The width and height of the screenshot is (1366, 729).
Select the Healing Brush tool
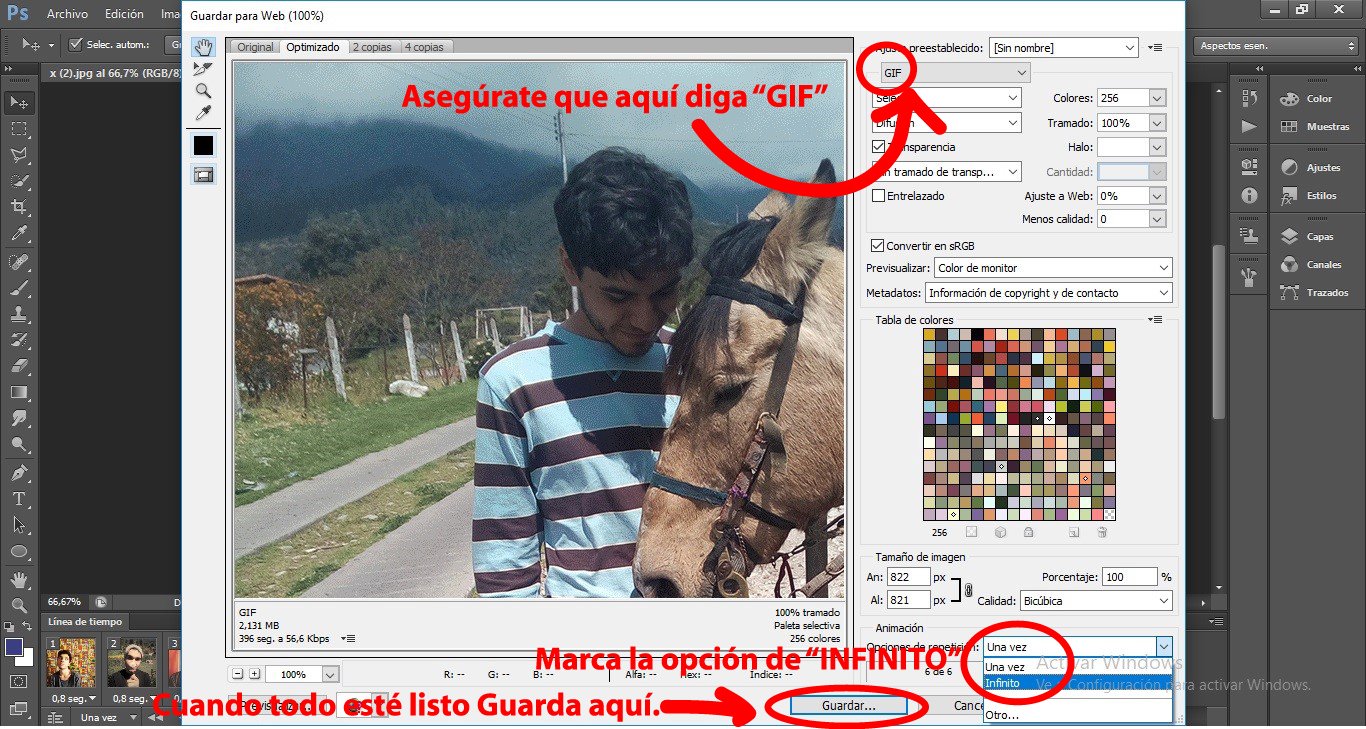tap(18, 261)
